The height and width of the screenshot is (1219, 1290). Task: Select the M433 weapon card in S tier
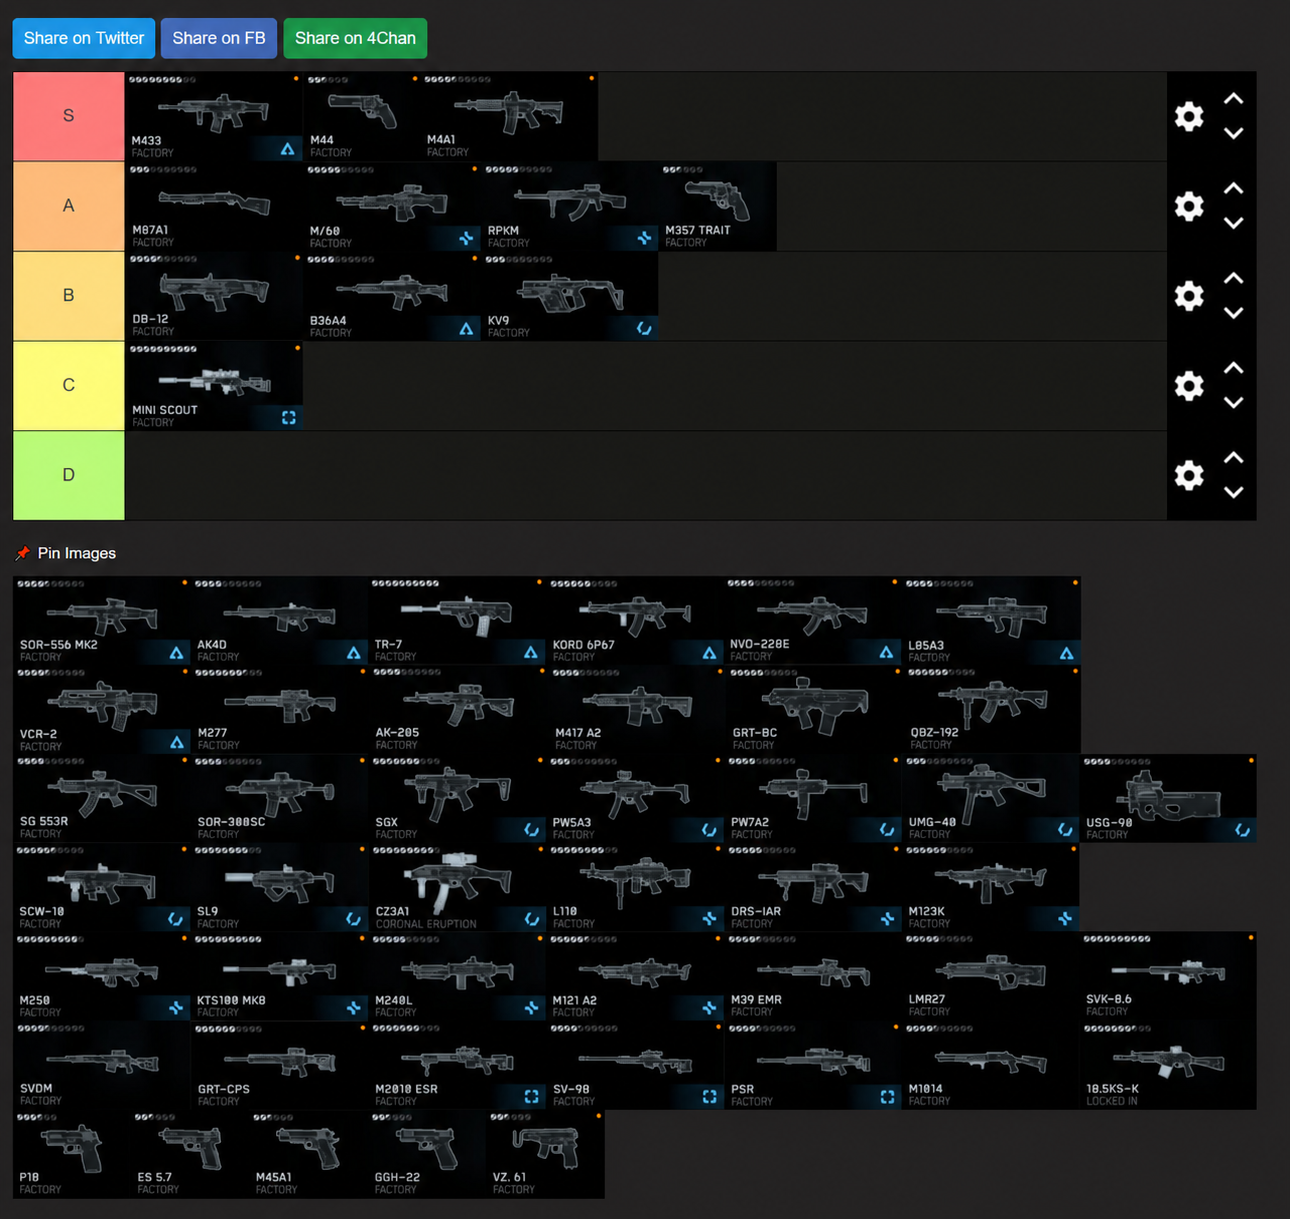[x=214, y=116]
